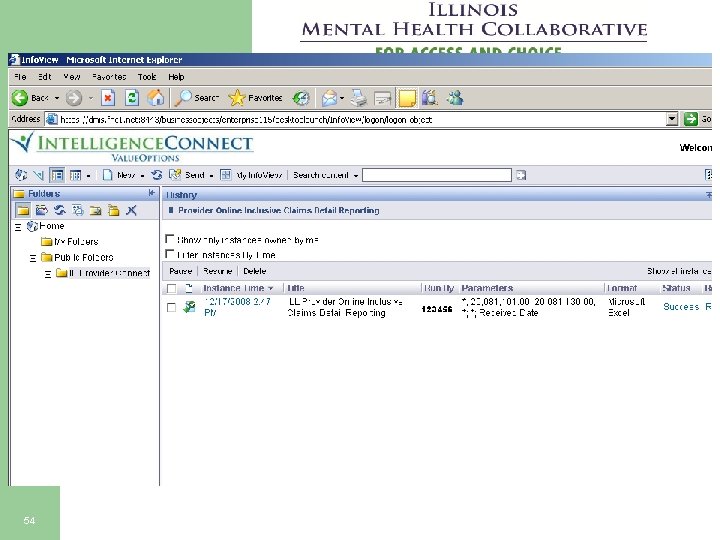This screenshot has height=540, width=720.
Task: Open the Address bar dropdown arrow
Action: click(672, 119)
